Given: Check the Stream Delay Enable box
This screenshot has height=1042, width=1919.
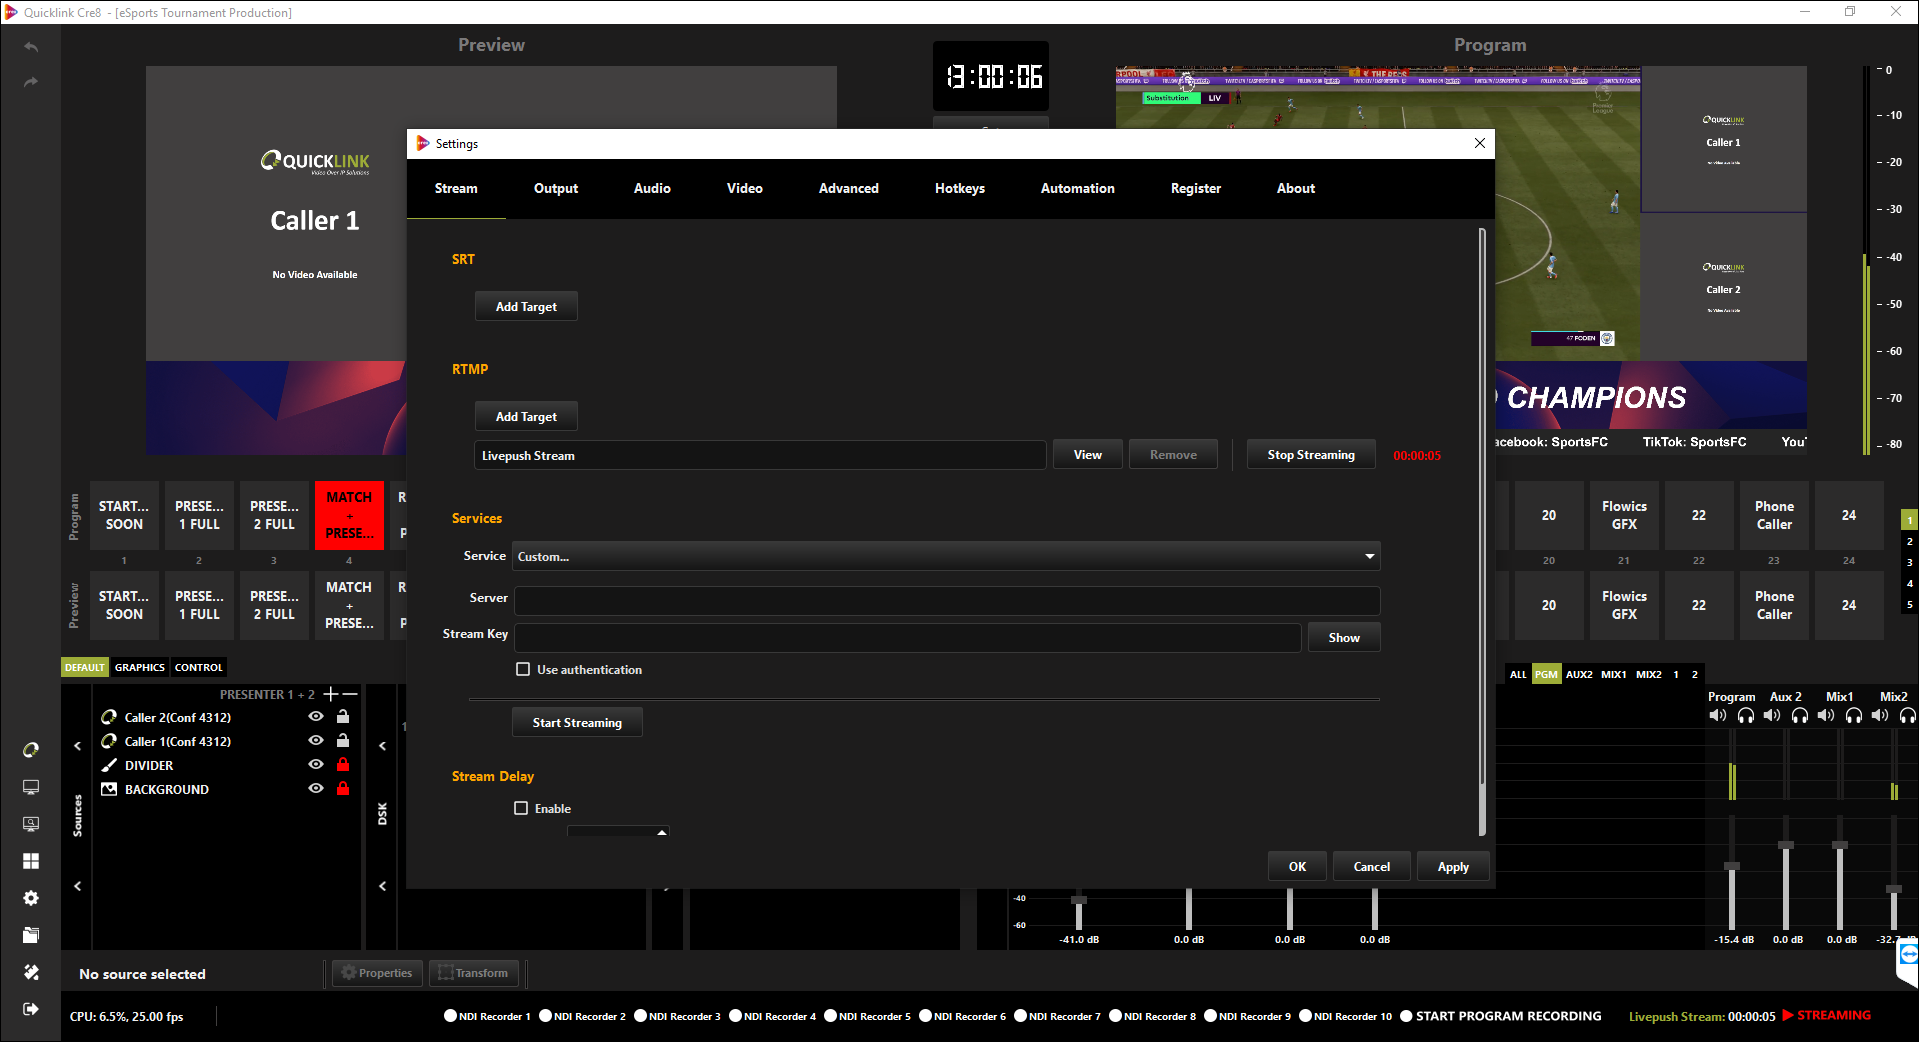Looking at the screenshot, I should click(x=521, y=808).
